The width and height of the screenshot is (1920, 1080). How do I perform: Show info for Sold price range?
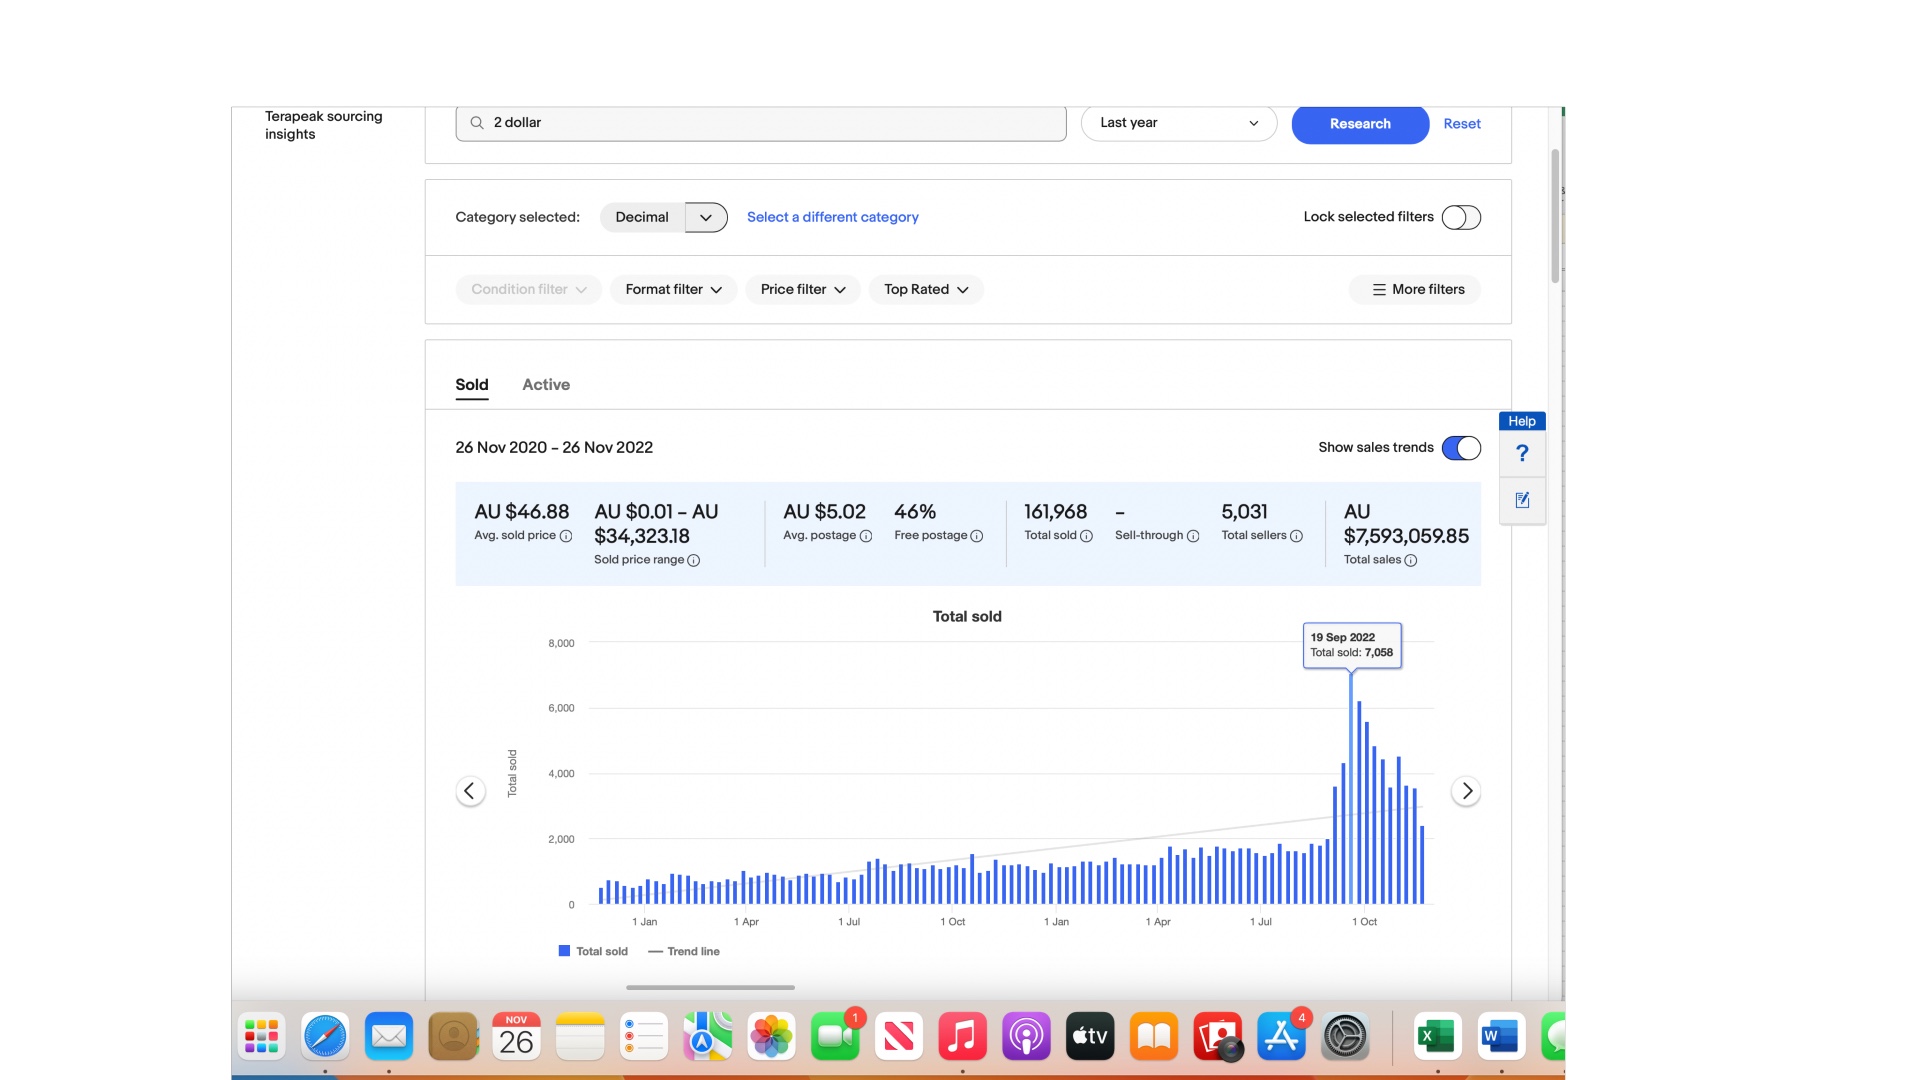point(694,560)
